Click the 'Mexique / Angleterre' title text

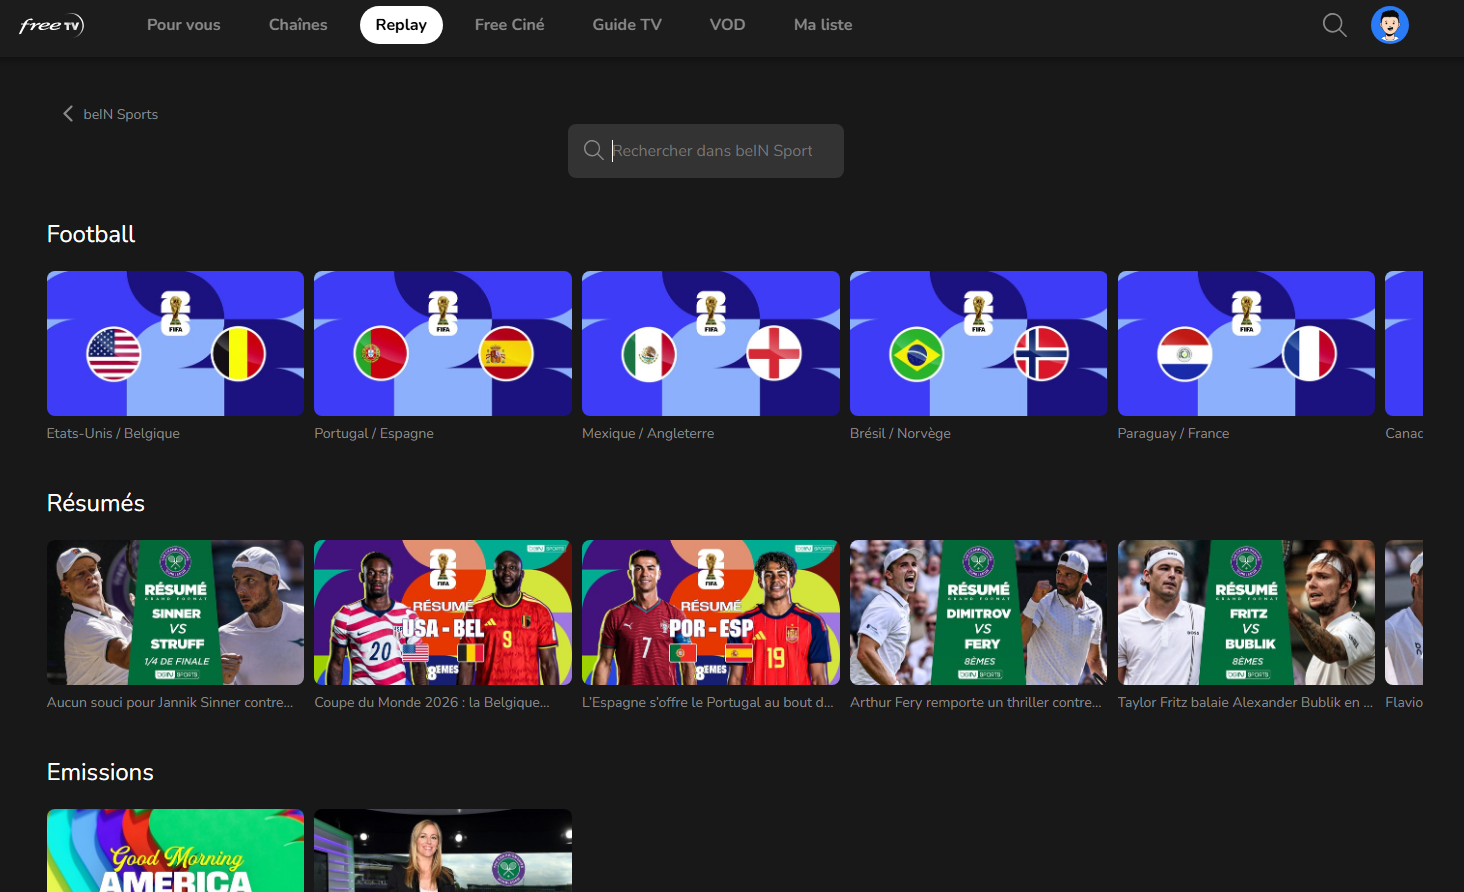coord(648,433)
